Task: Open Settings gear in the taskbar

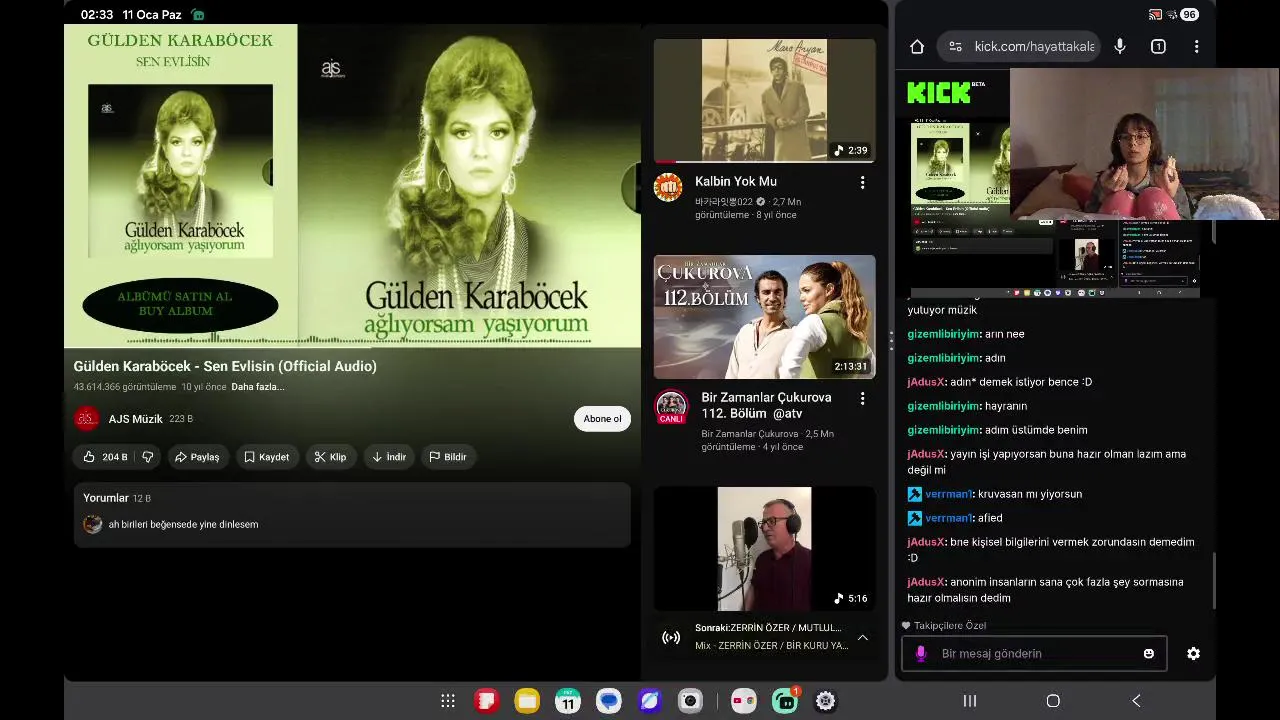Action: coord(825,701)
